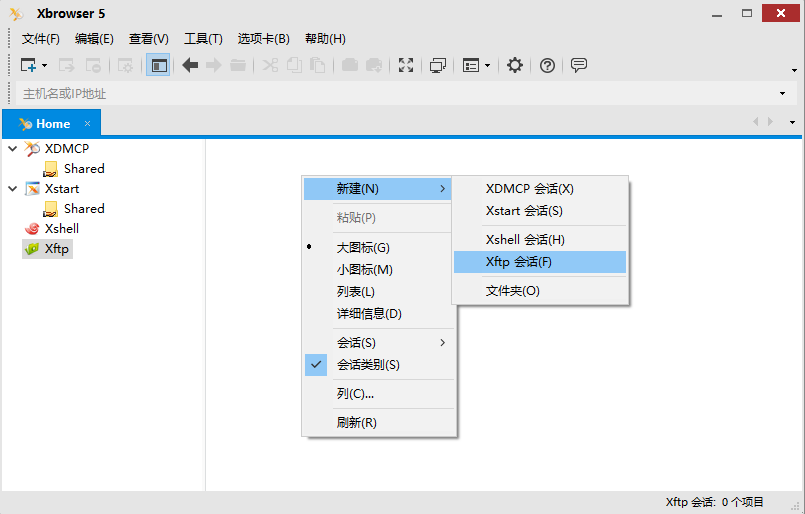Screen dimensions: 805x514
Task: Click the greyed first case-shaped icon
Action: point(350,65)
